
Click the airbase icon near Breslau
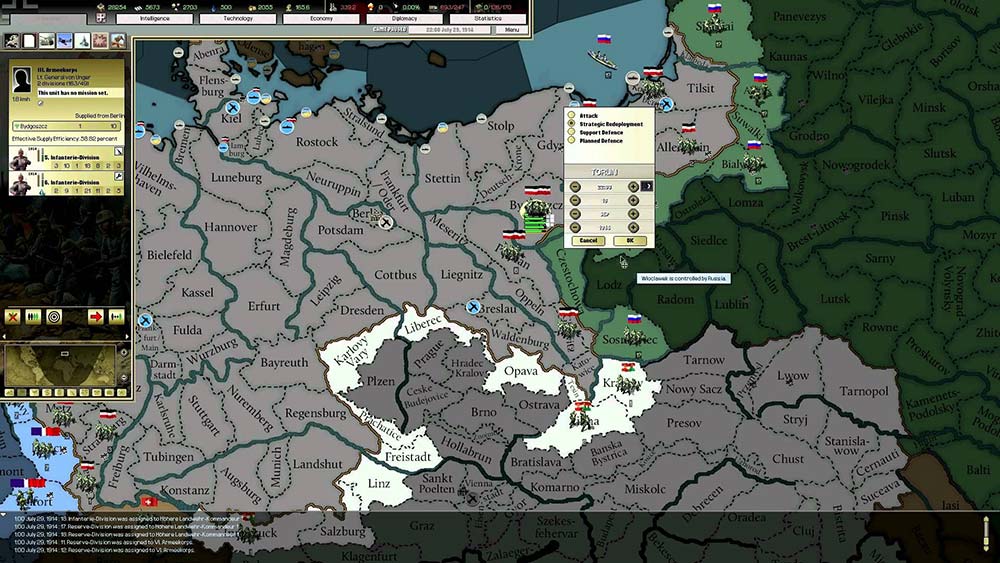pos(473,306)
